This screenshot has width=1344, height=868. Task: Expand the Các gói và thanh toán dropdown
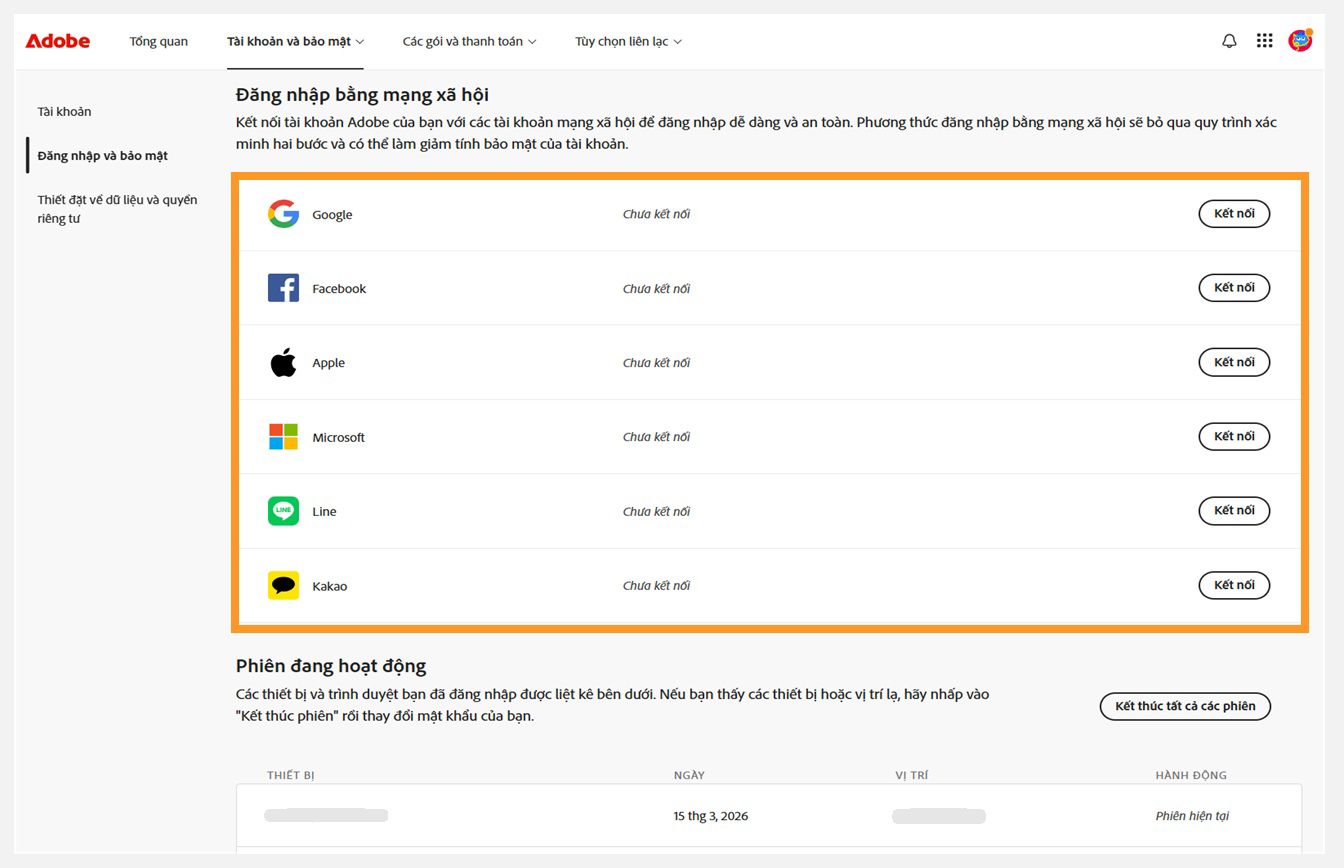pos(469,41)
